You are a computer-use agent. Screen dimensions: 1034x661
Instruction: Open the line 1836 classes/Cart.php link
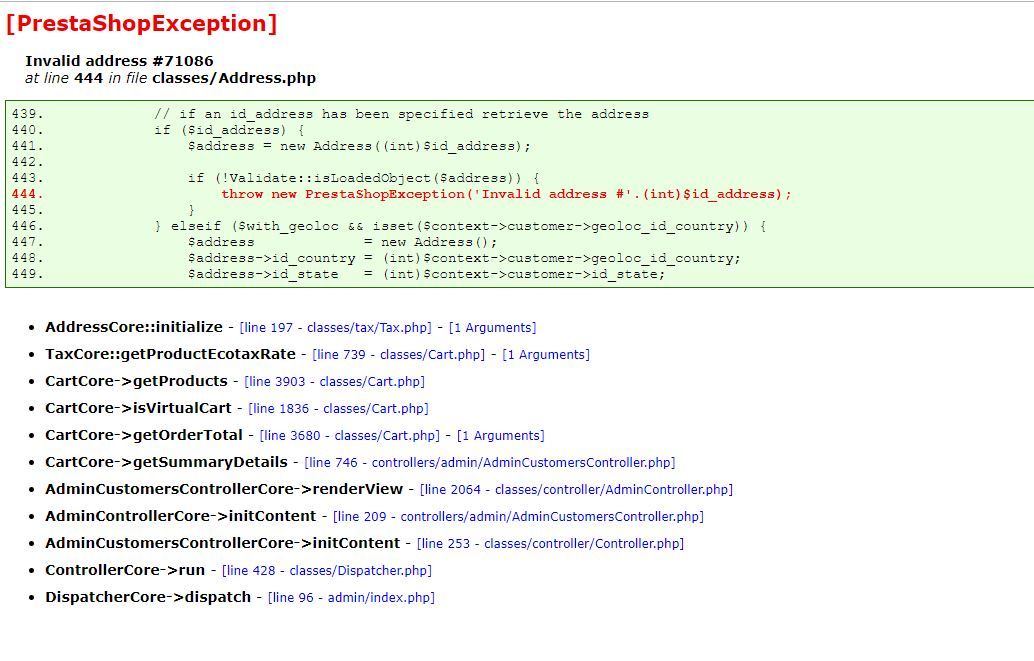(338, 409)
